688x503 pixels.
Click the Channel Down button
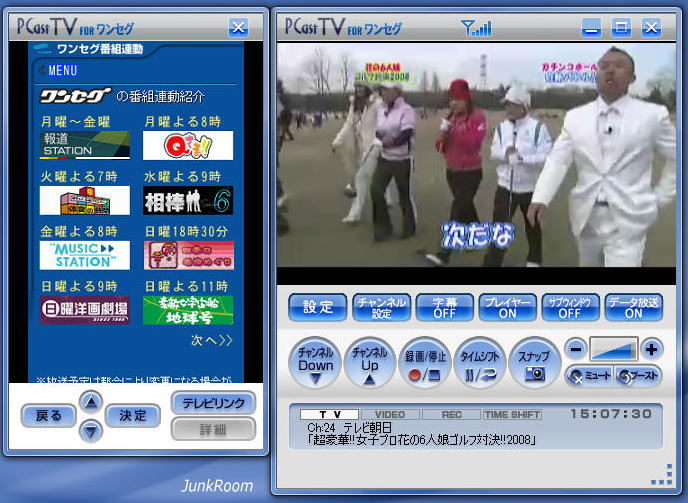[315, 363]
